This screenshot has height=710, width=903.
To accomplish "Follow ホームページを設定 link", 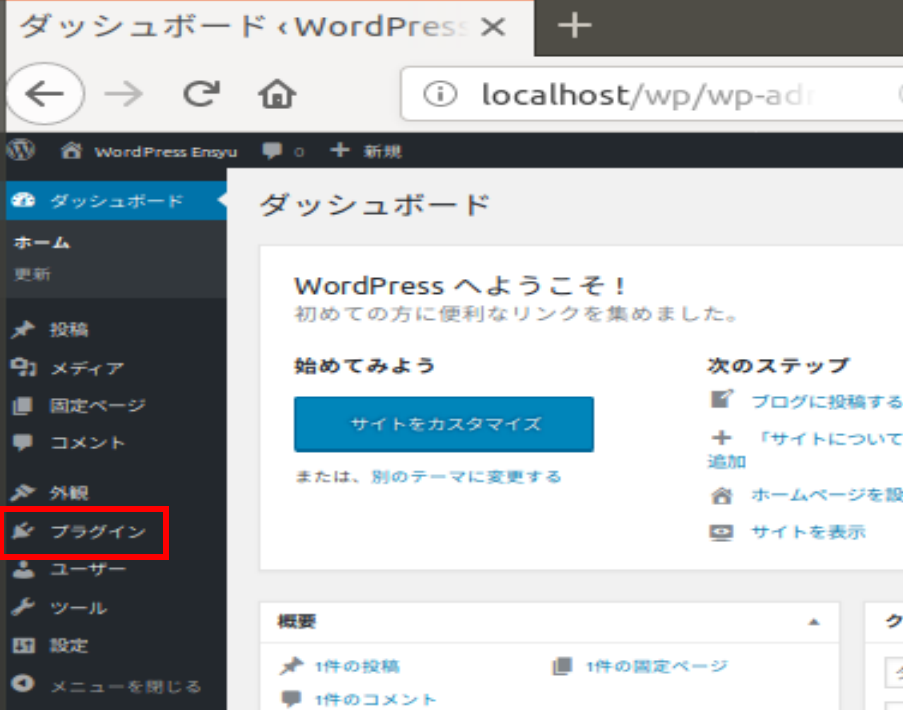I will [x=827, y=495].
